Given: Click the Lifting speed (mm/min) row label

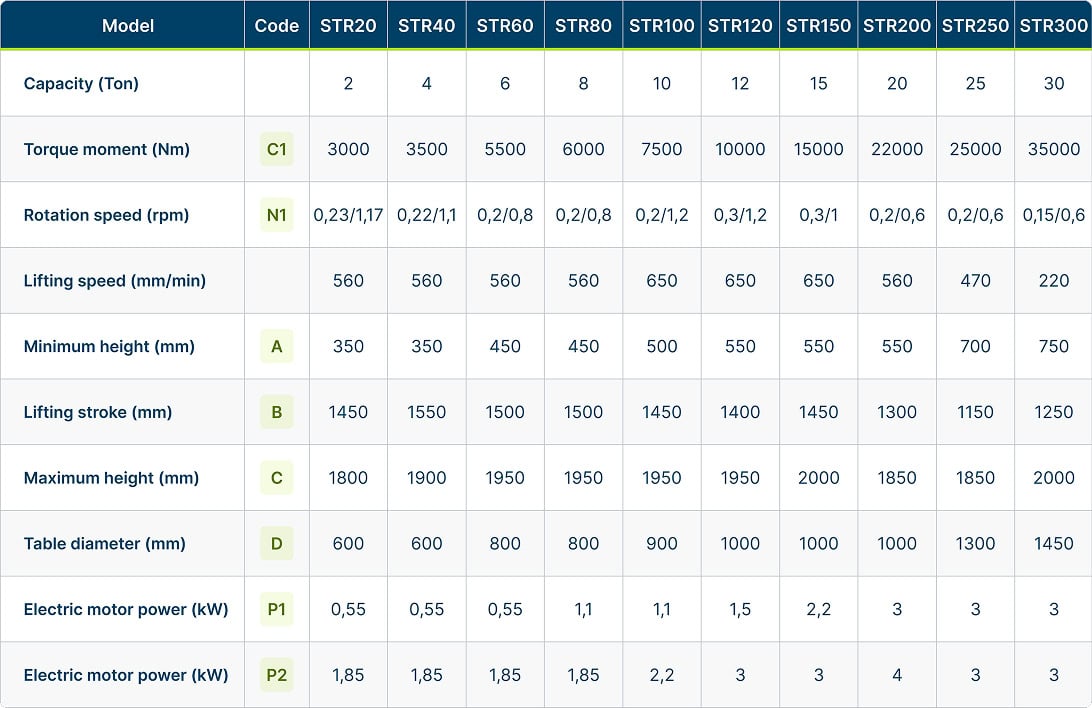Looking at the screenshot, I should click(x=115, y=281).
